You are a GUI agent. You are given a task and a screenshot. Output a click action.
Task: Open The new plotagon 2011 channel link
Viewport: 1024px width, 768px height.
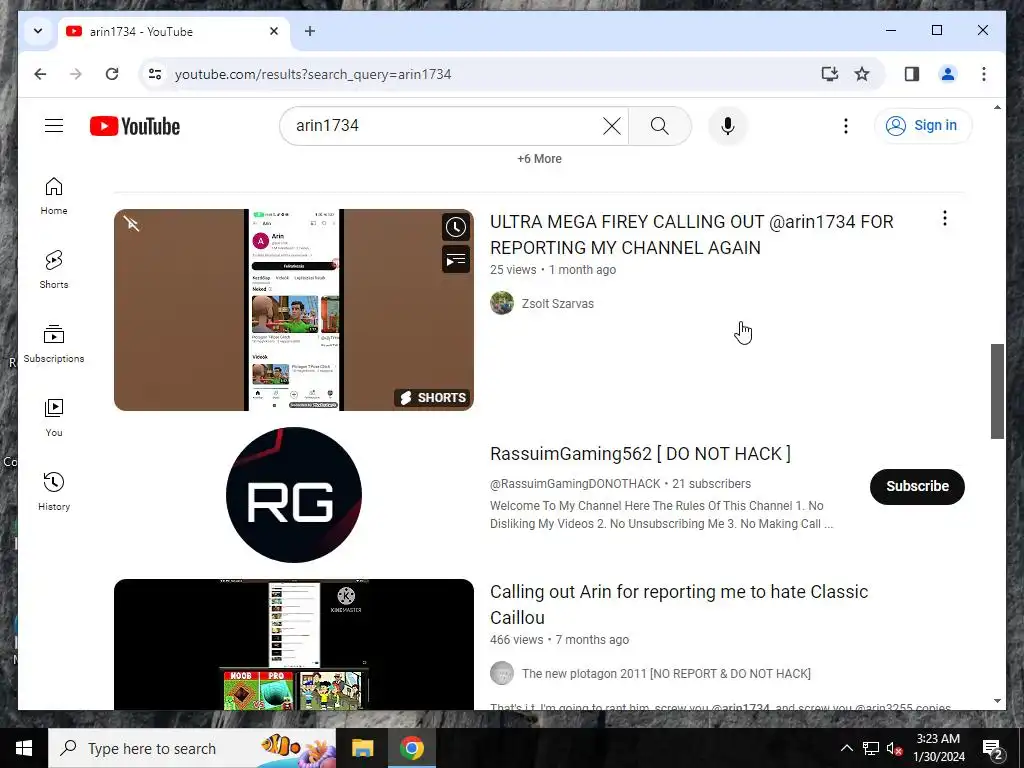coord(666,674)
